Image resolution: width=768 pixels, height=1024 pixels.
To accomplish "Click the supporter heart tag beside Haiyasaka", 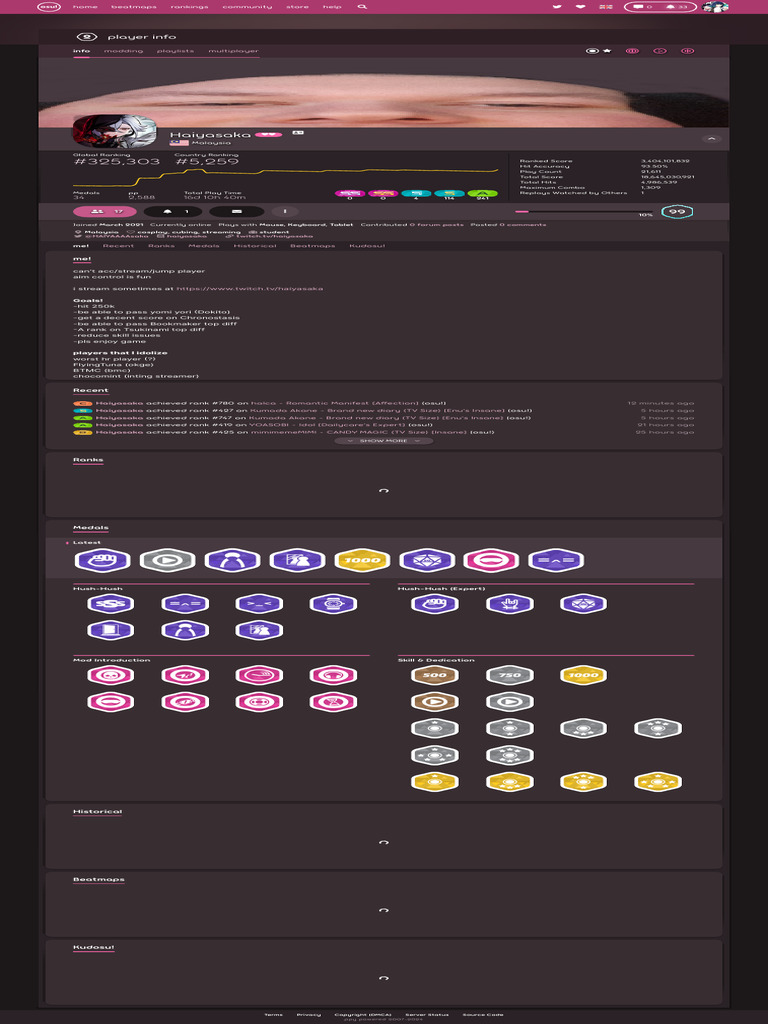I will click(268, 135).
